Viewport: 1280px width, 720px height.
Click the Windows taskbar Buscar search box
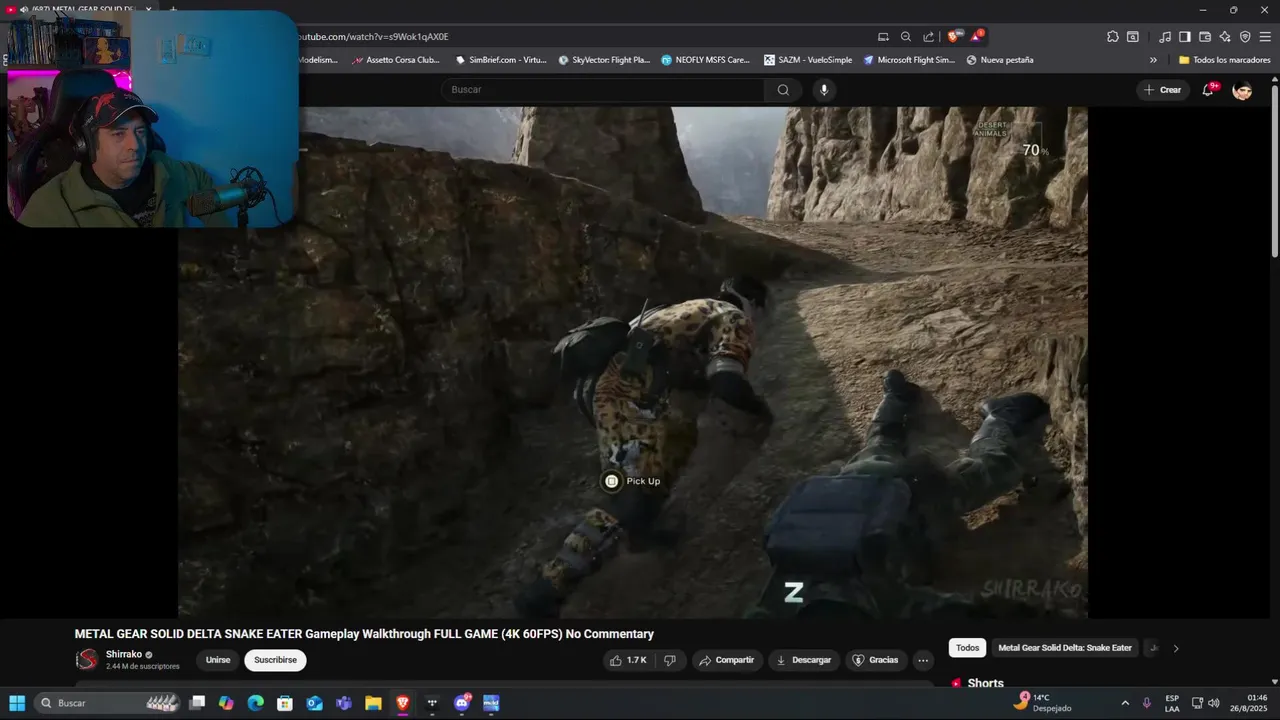click(x=110, y=703)
